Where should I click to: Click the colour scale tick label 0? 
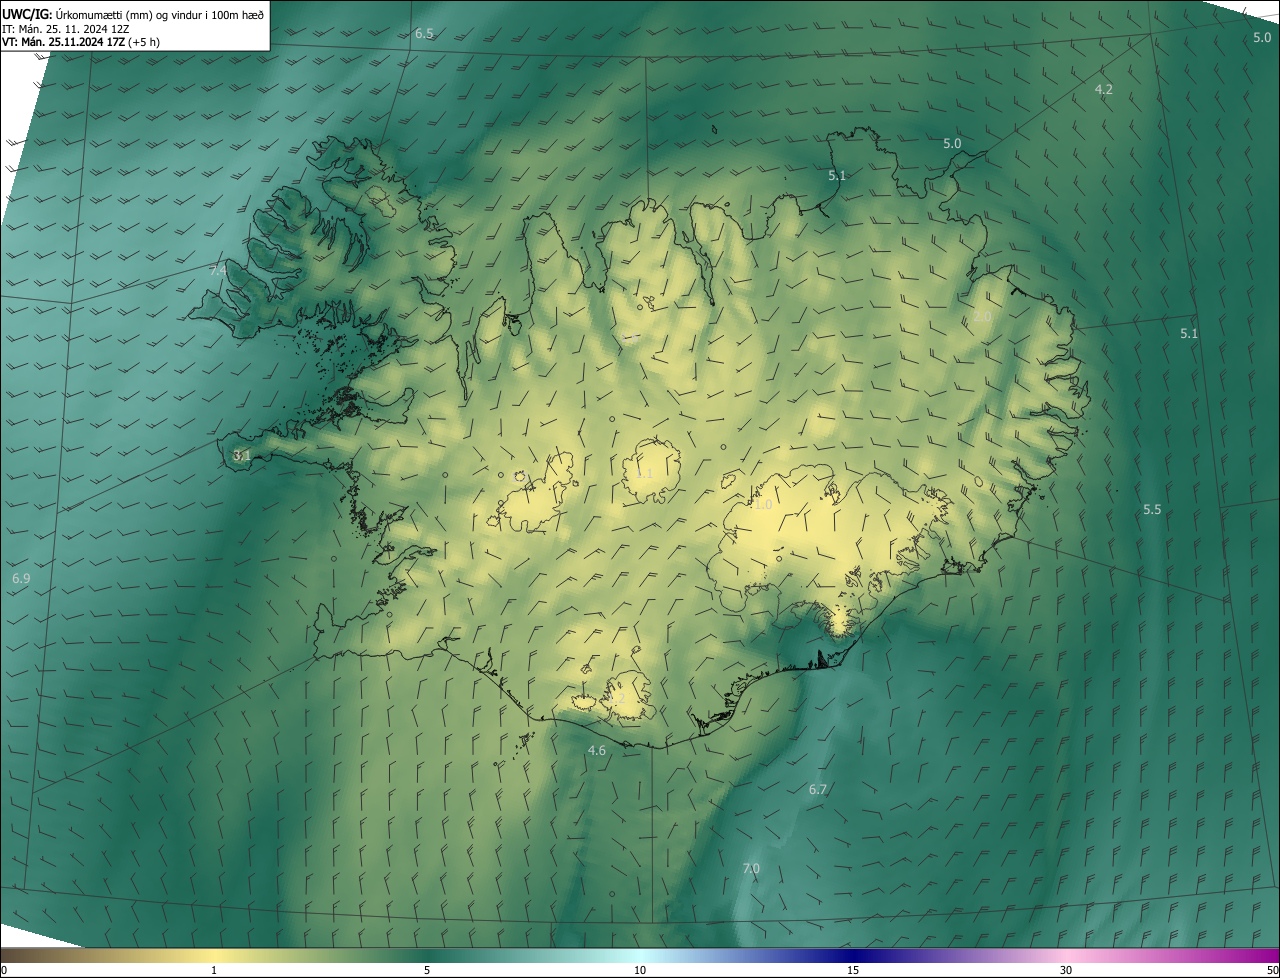click(4, 970)
